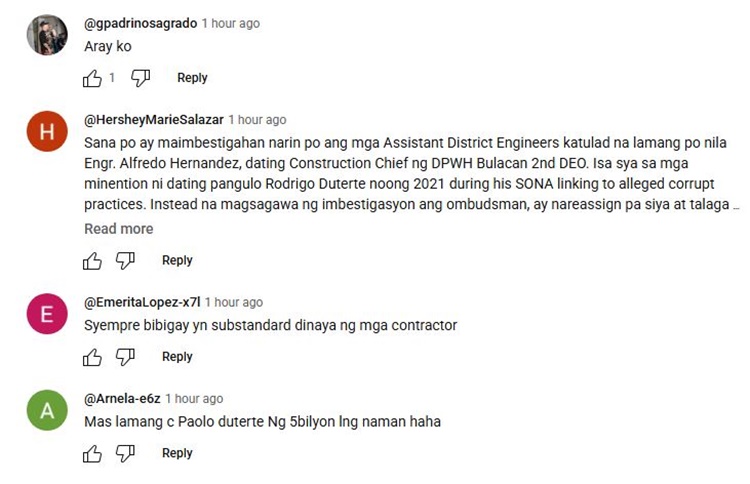Reply to the "Aray ko" comment
This screenshot has height=484, width=750.
(192, 77)
